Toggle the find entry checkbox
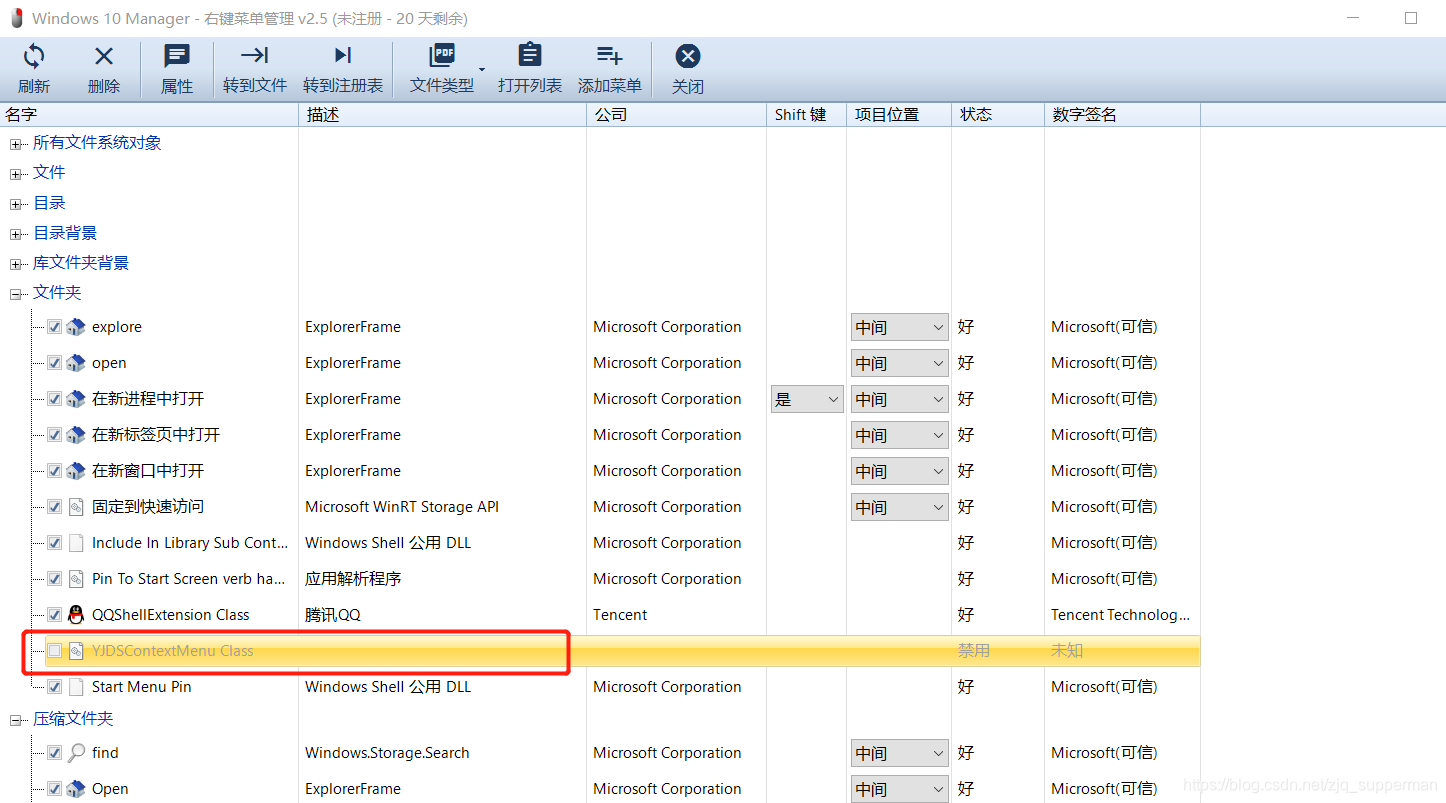 pos(54,753)
